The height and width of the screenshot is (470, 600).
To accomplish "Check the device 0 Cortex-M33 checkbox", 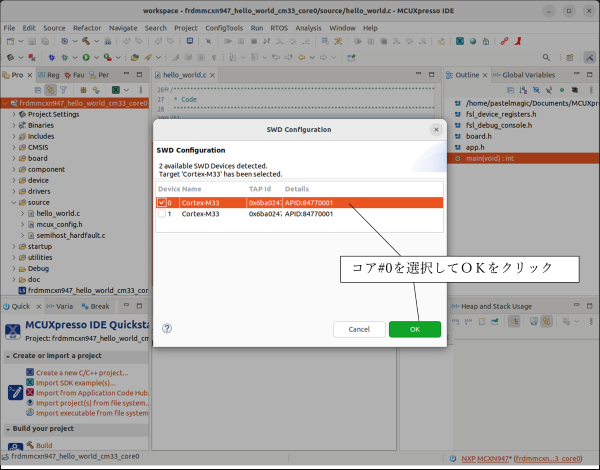I will click(x=163, y=203).
